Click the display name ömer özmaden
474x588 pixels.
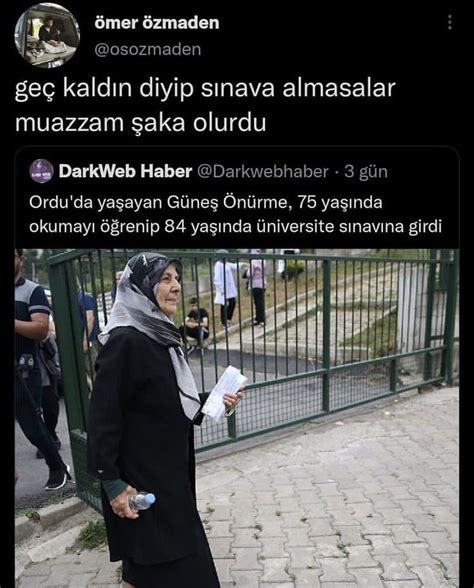pos(157,23)
